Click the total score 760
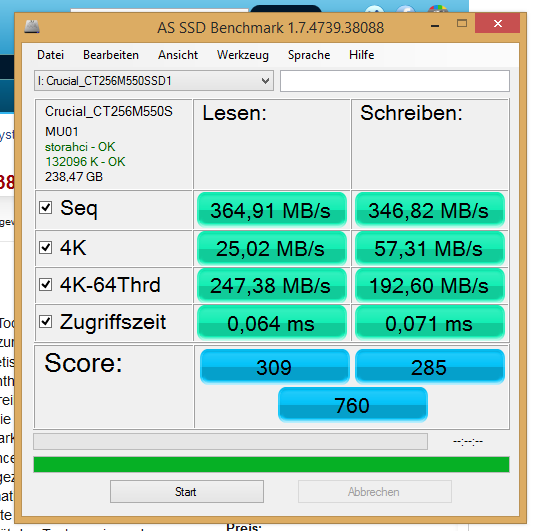The height and width of the screenshot is (531, 546). click(353, 404)
